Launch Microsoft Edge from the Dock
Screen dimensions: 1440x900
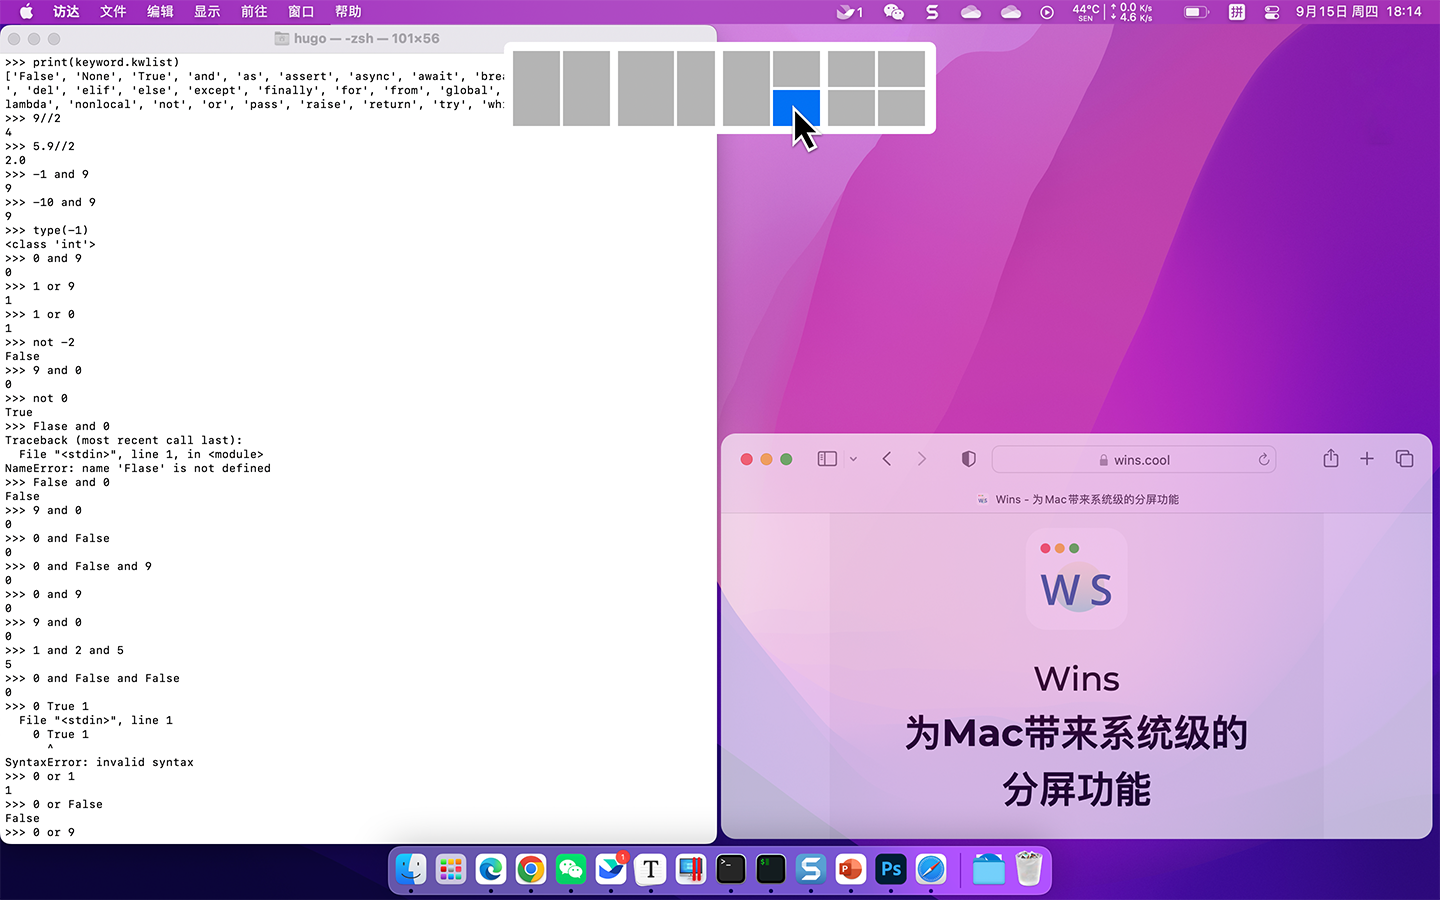490,870
